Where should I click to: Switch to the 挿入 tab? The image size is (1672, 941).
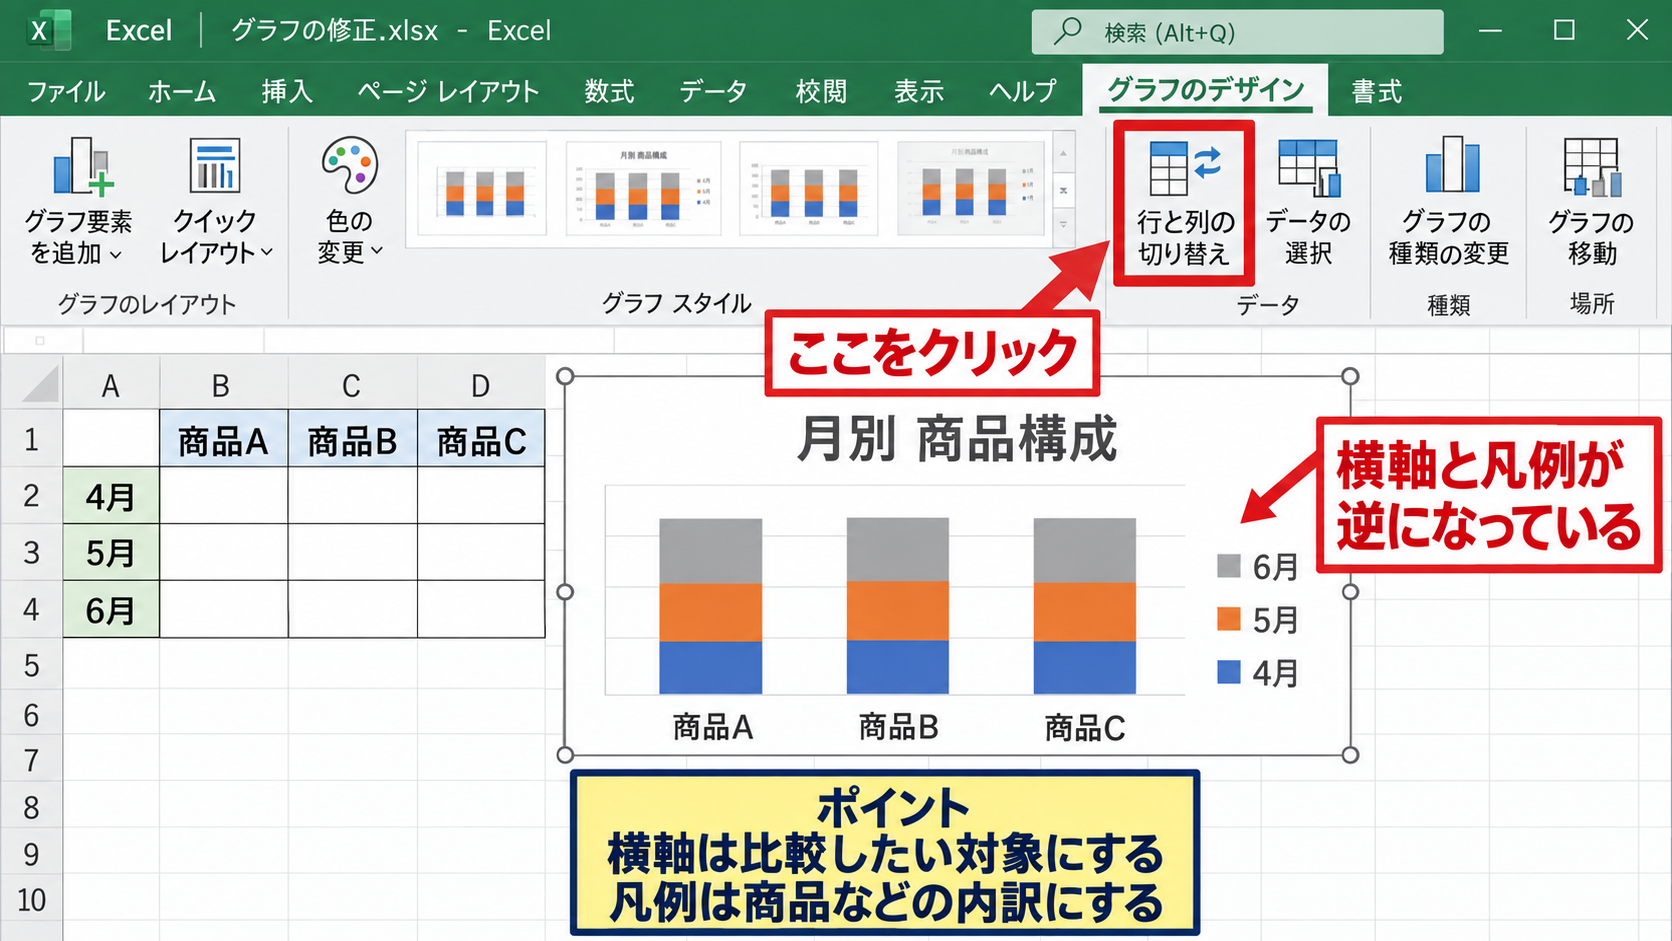[287, 91]
